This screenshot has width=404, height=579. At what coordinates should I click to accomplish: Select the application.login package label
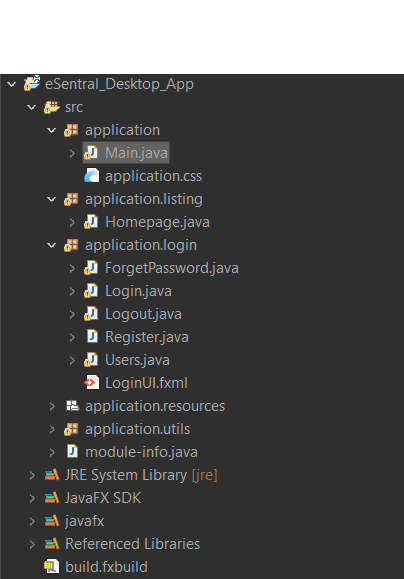click(x=141, y=246)
